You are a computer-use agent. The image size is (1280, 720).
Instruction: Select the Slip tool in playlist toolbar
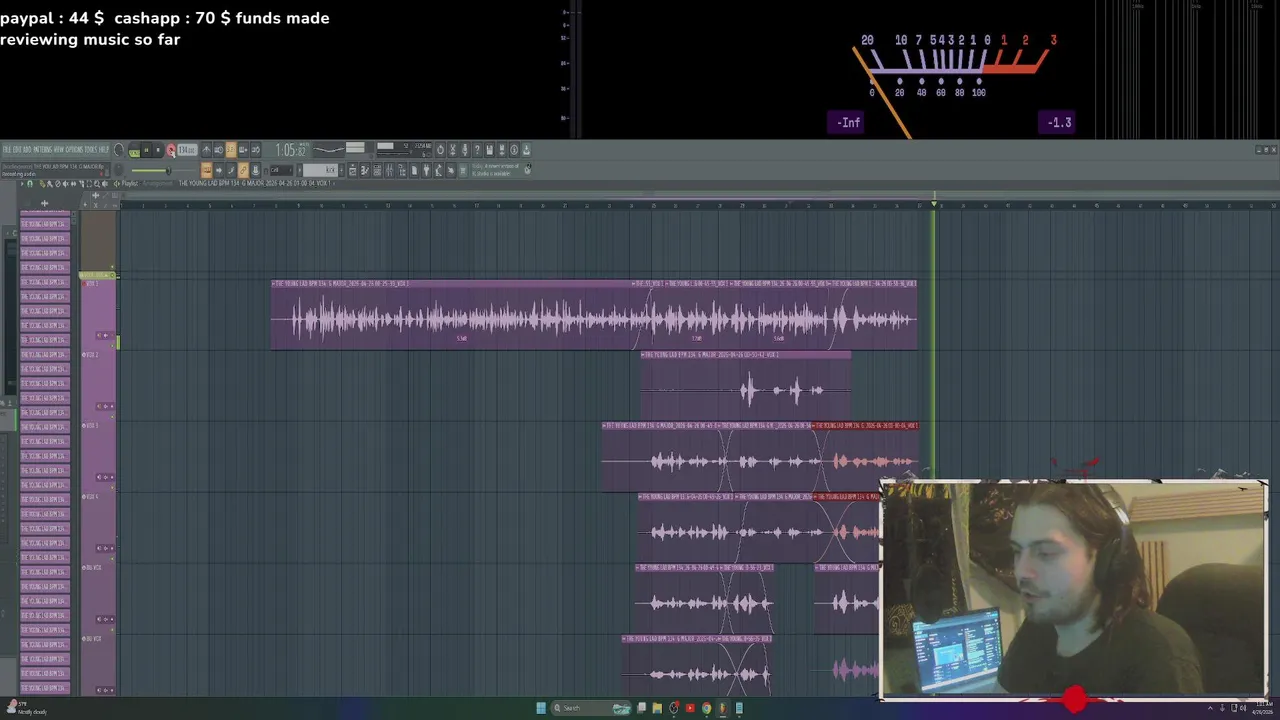[x=73, y=184]
